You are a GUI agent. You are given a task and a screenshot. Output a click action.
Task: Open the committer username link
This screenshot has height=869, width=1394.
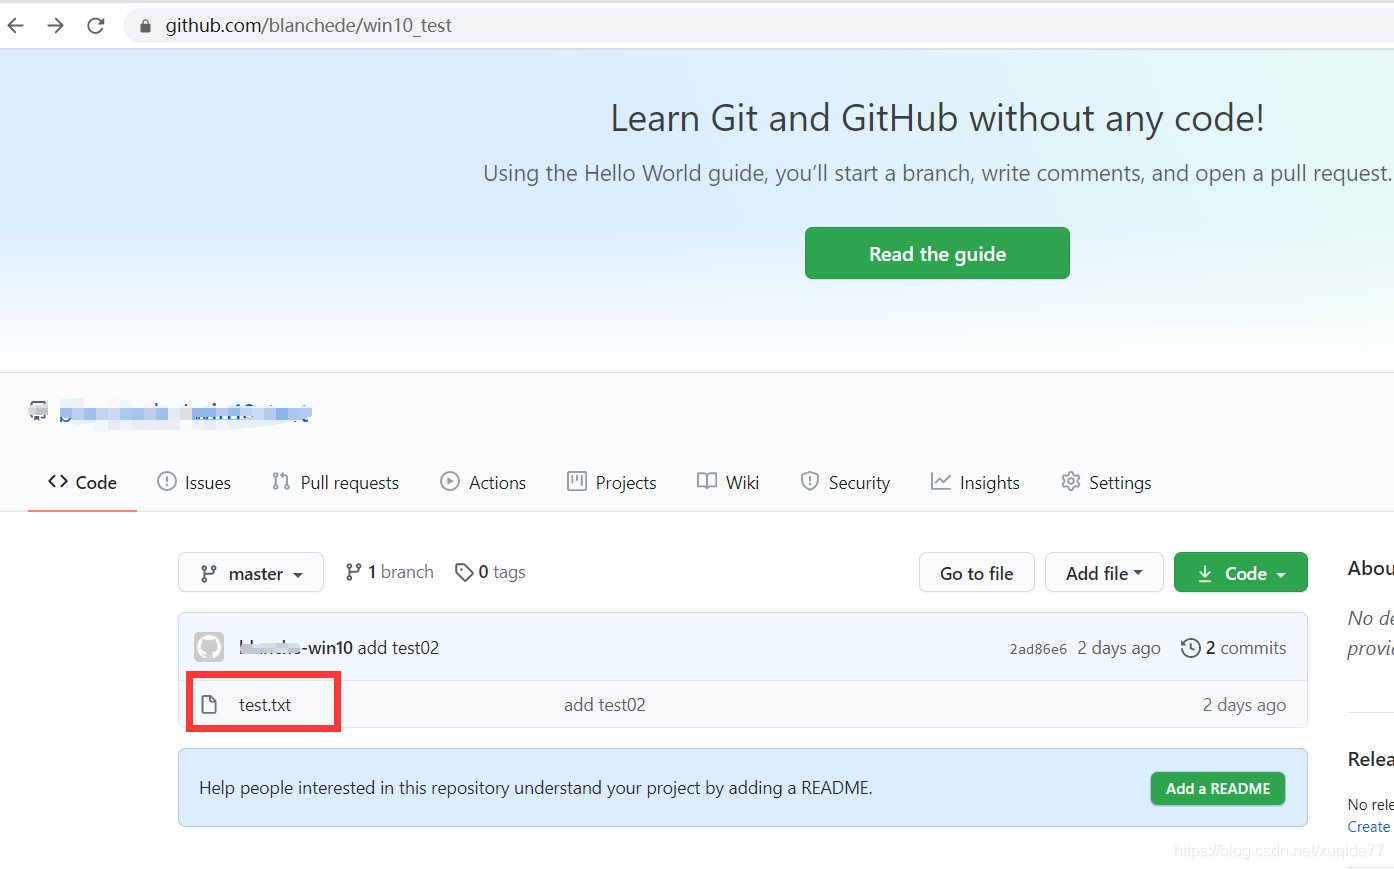tap(296, 648)
